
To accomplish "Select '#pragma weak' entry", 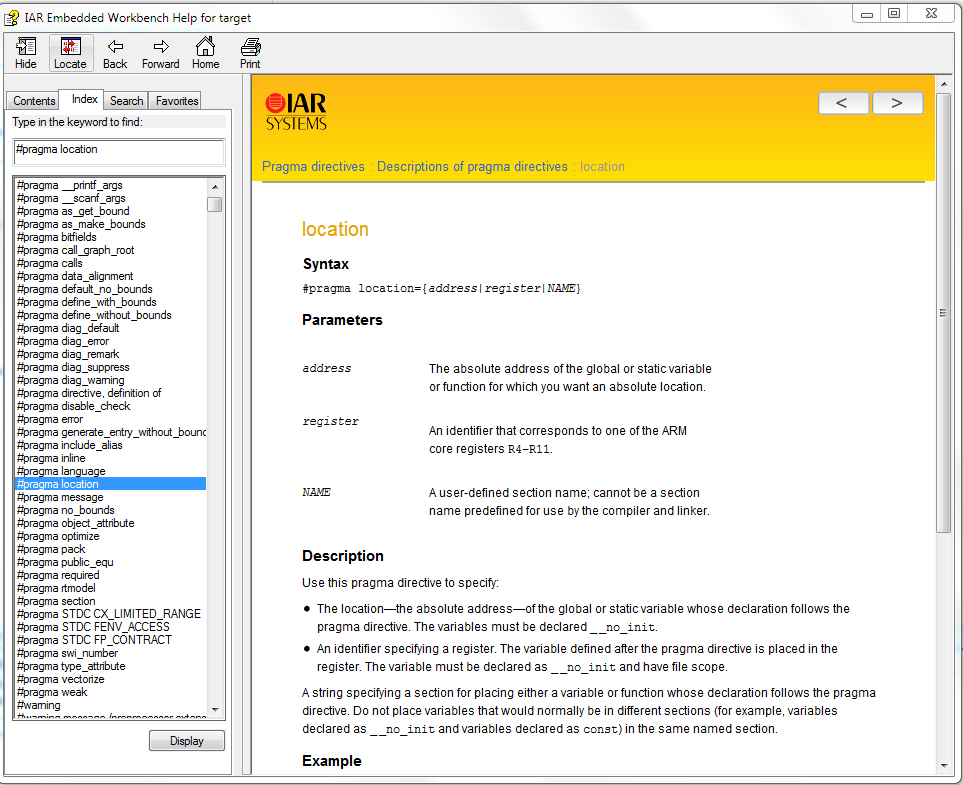I will tap(52, 692).
